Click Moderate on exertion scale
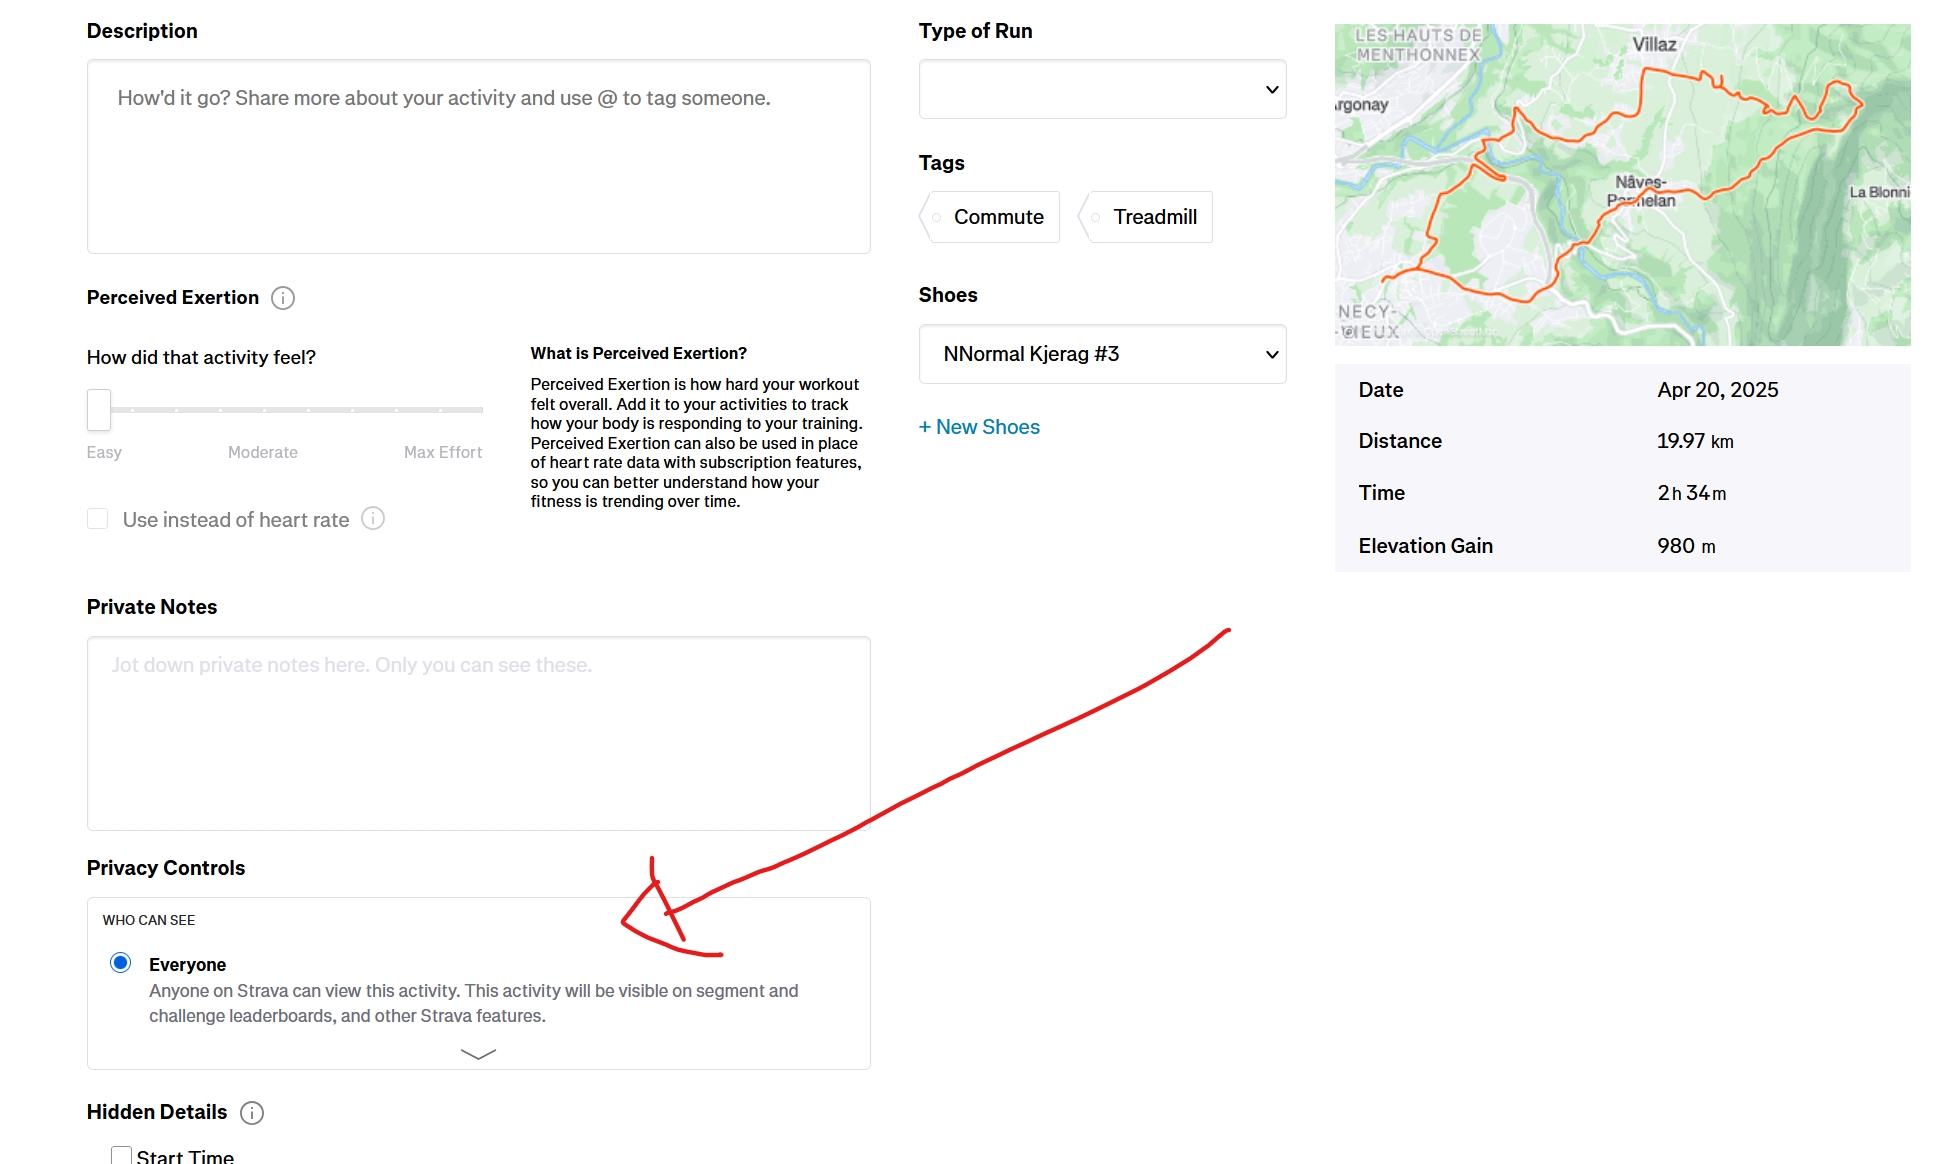The width and height of the screenshot is (1953, 1164). point(262,452)
